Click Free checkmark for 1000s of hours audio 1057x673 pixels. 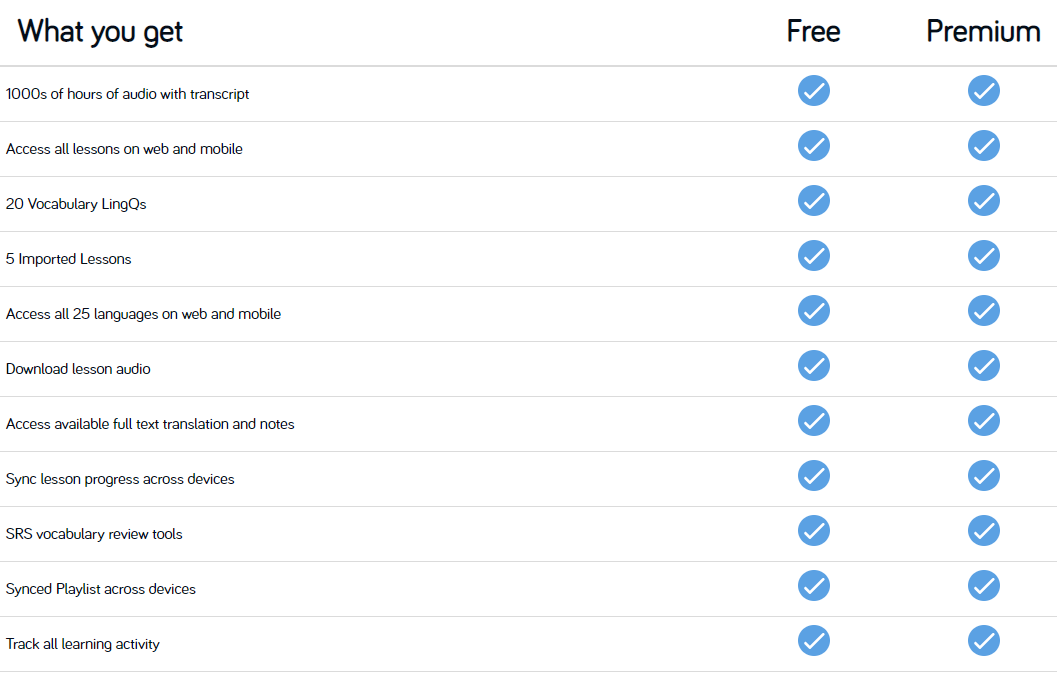click(x=814, y=91)
